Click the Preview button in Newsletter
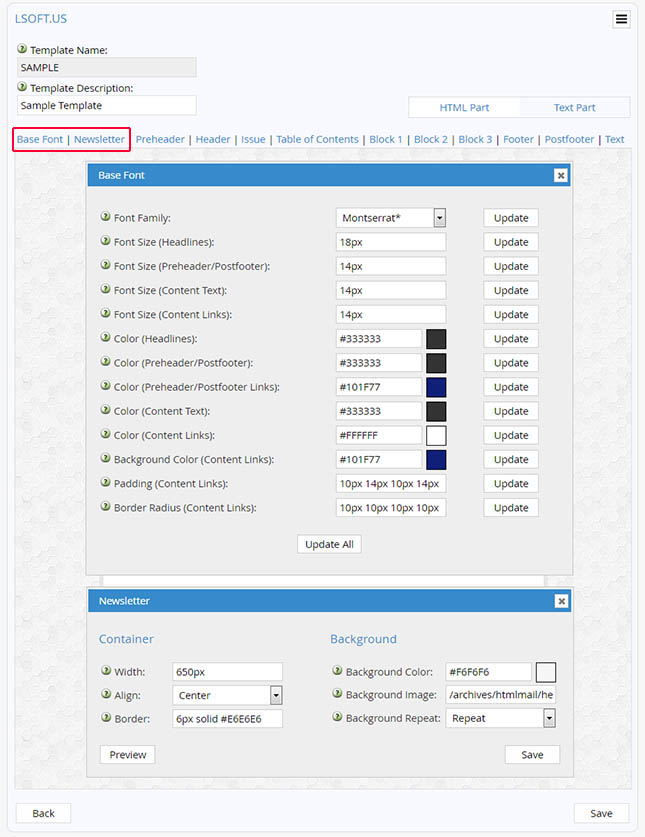The height and width of the screenshot is (837, 645). (x=128, y=755)
